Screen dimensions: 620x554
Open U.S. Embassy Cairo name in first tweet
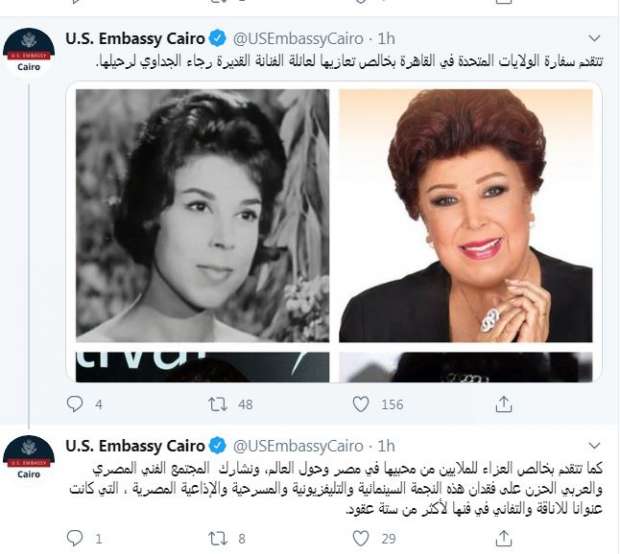pyautogui.click(x=135, y=39)
